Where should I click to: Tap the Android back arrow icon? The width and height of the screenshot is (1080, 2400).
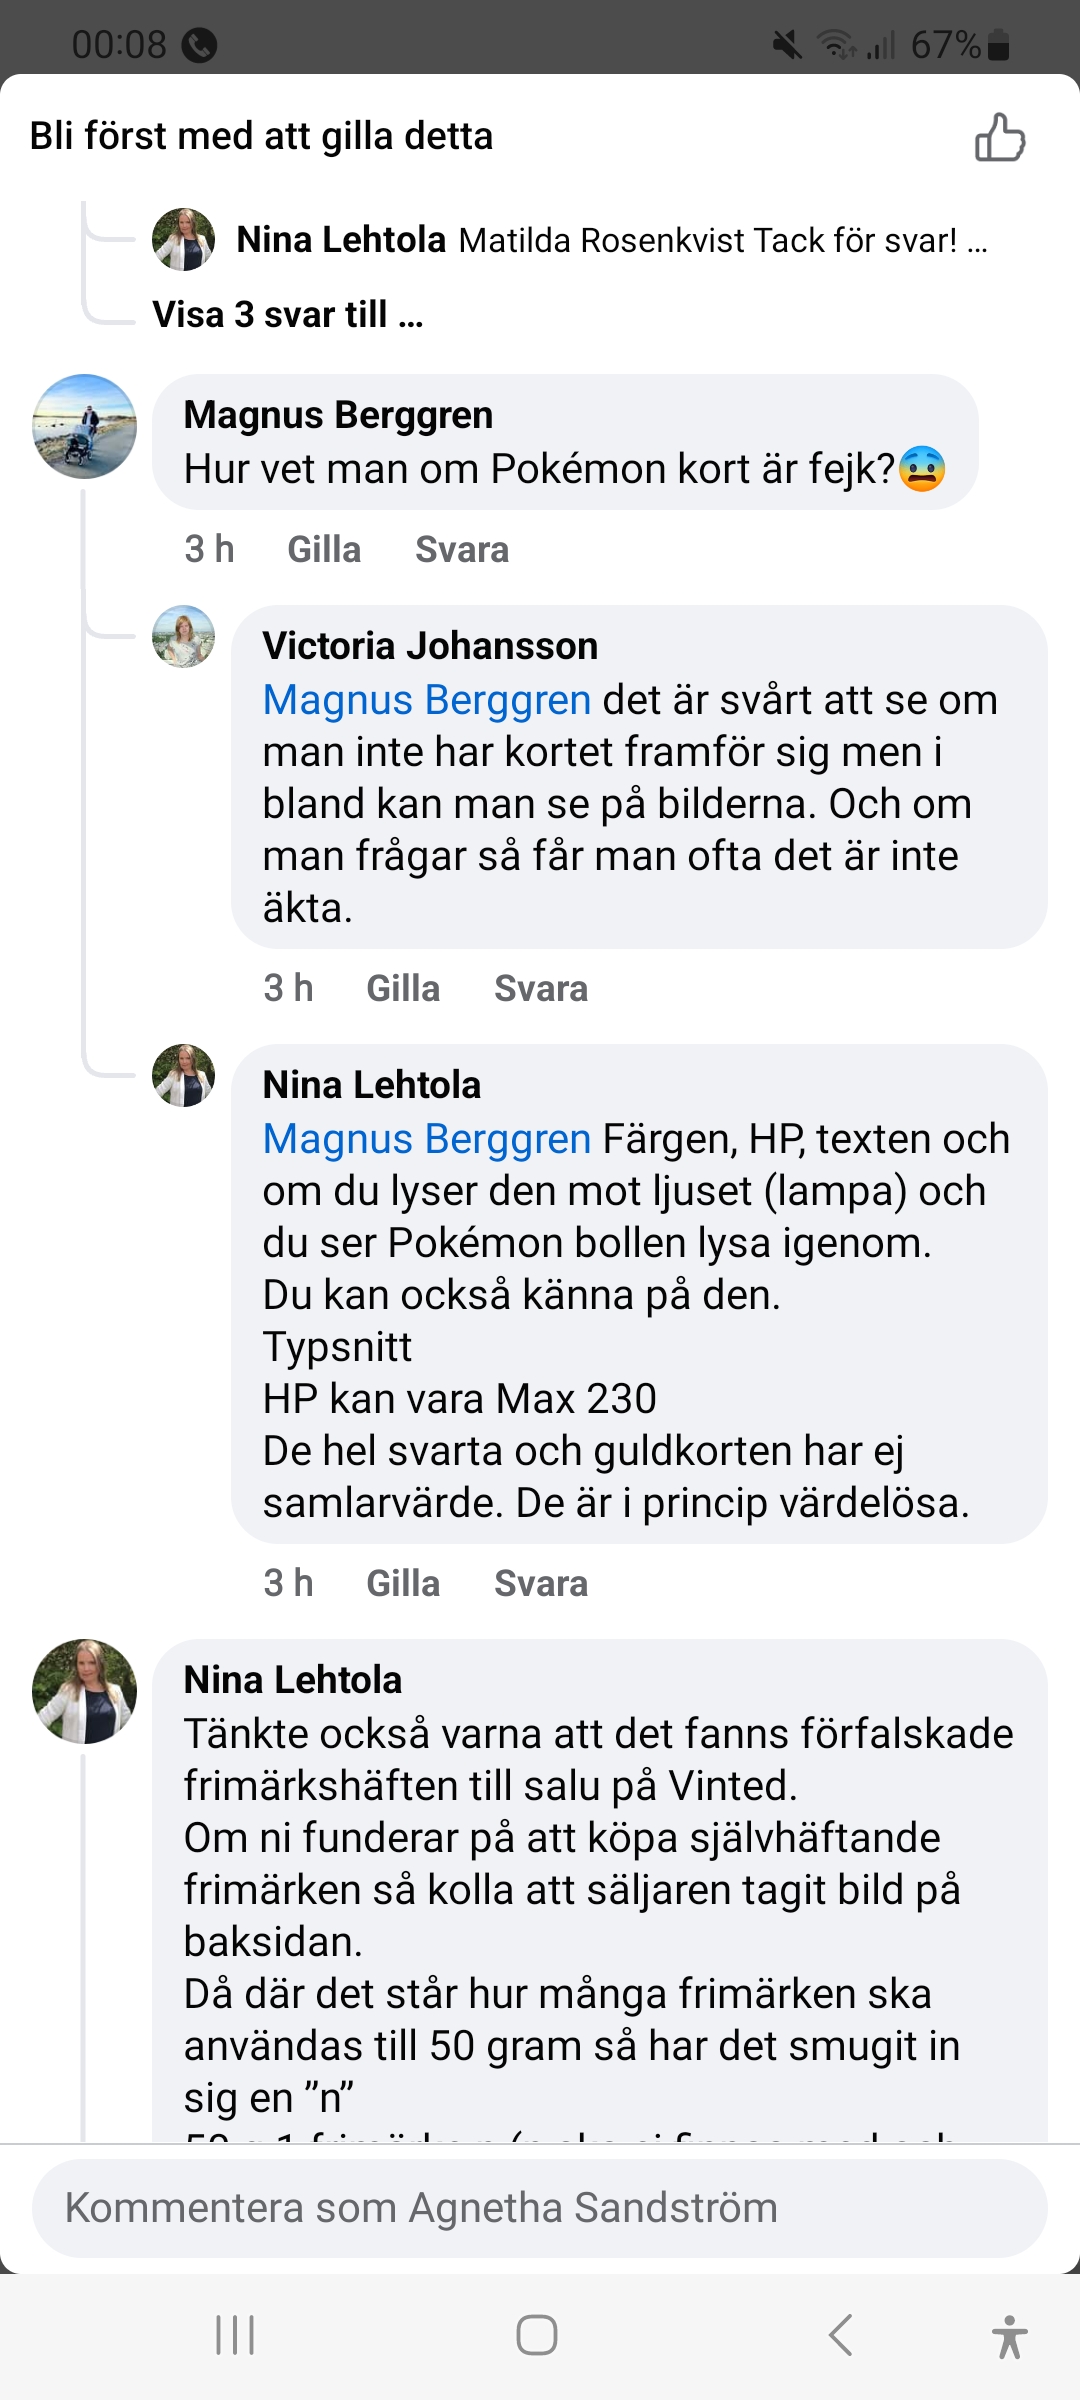coord(841,2335)
